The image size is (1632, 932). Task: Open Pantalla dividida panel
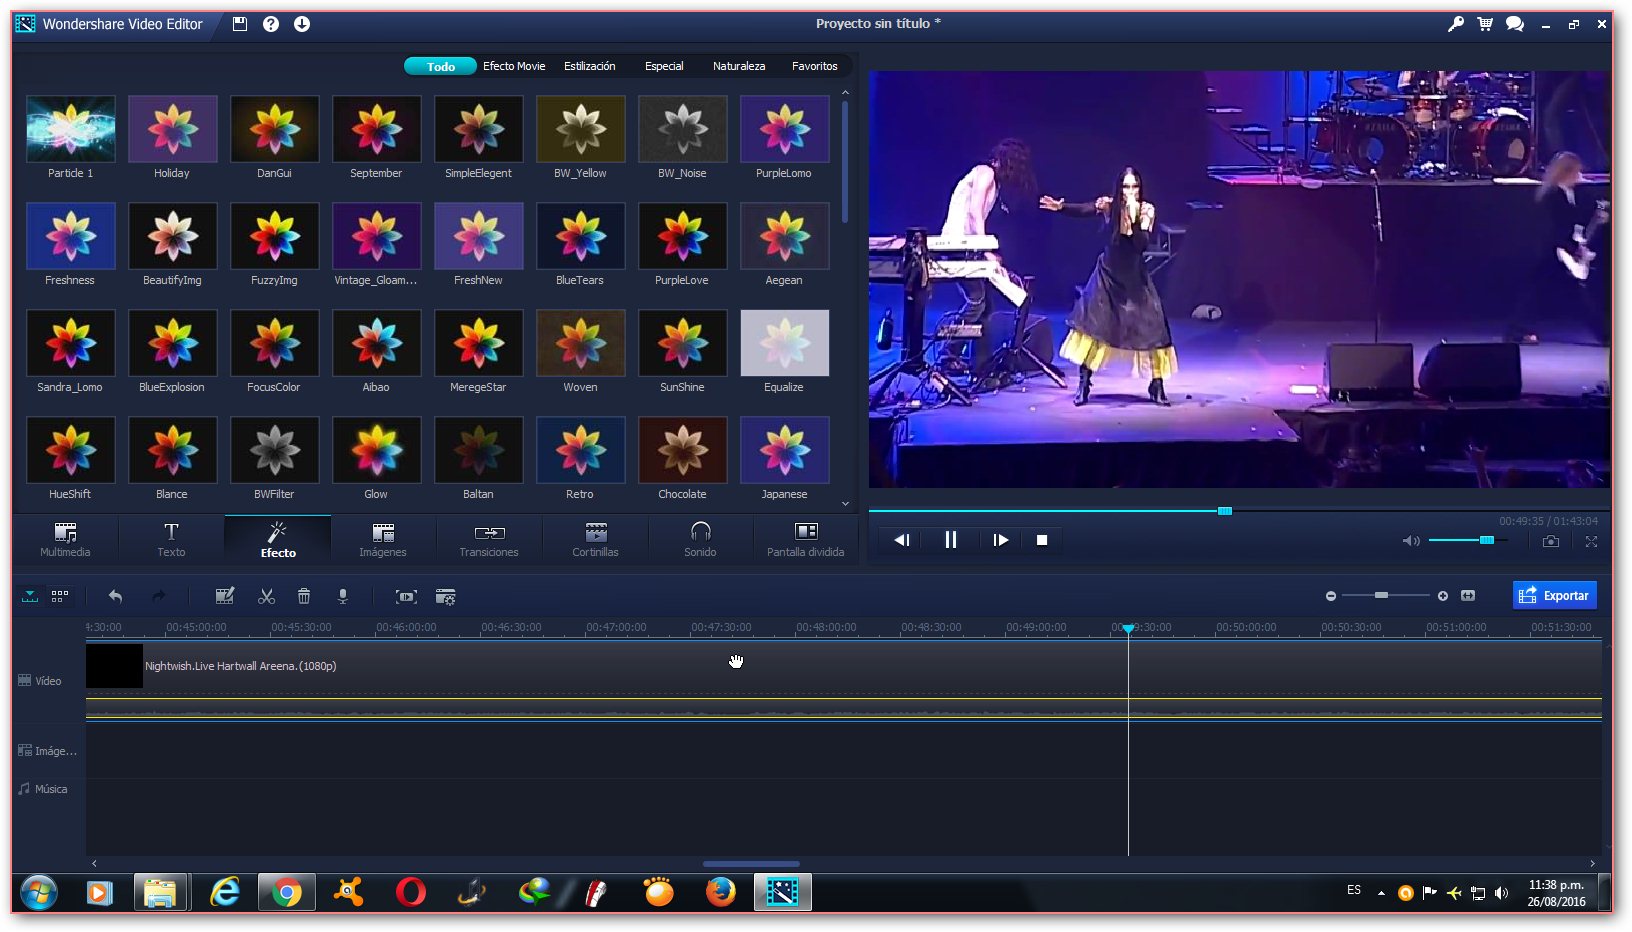[805, 540]
